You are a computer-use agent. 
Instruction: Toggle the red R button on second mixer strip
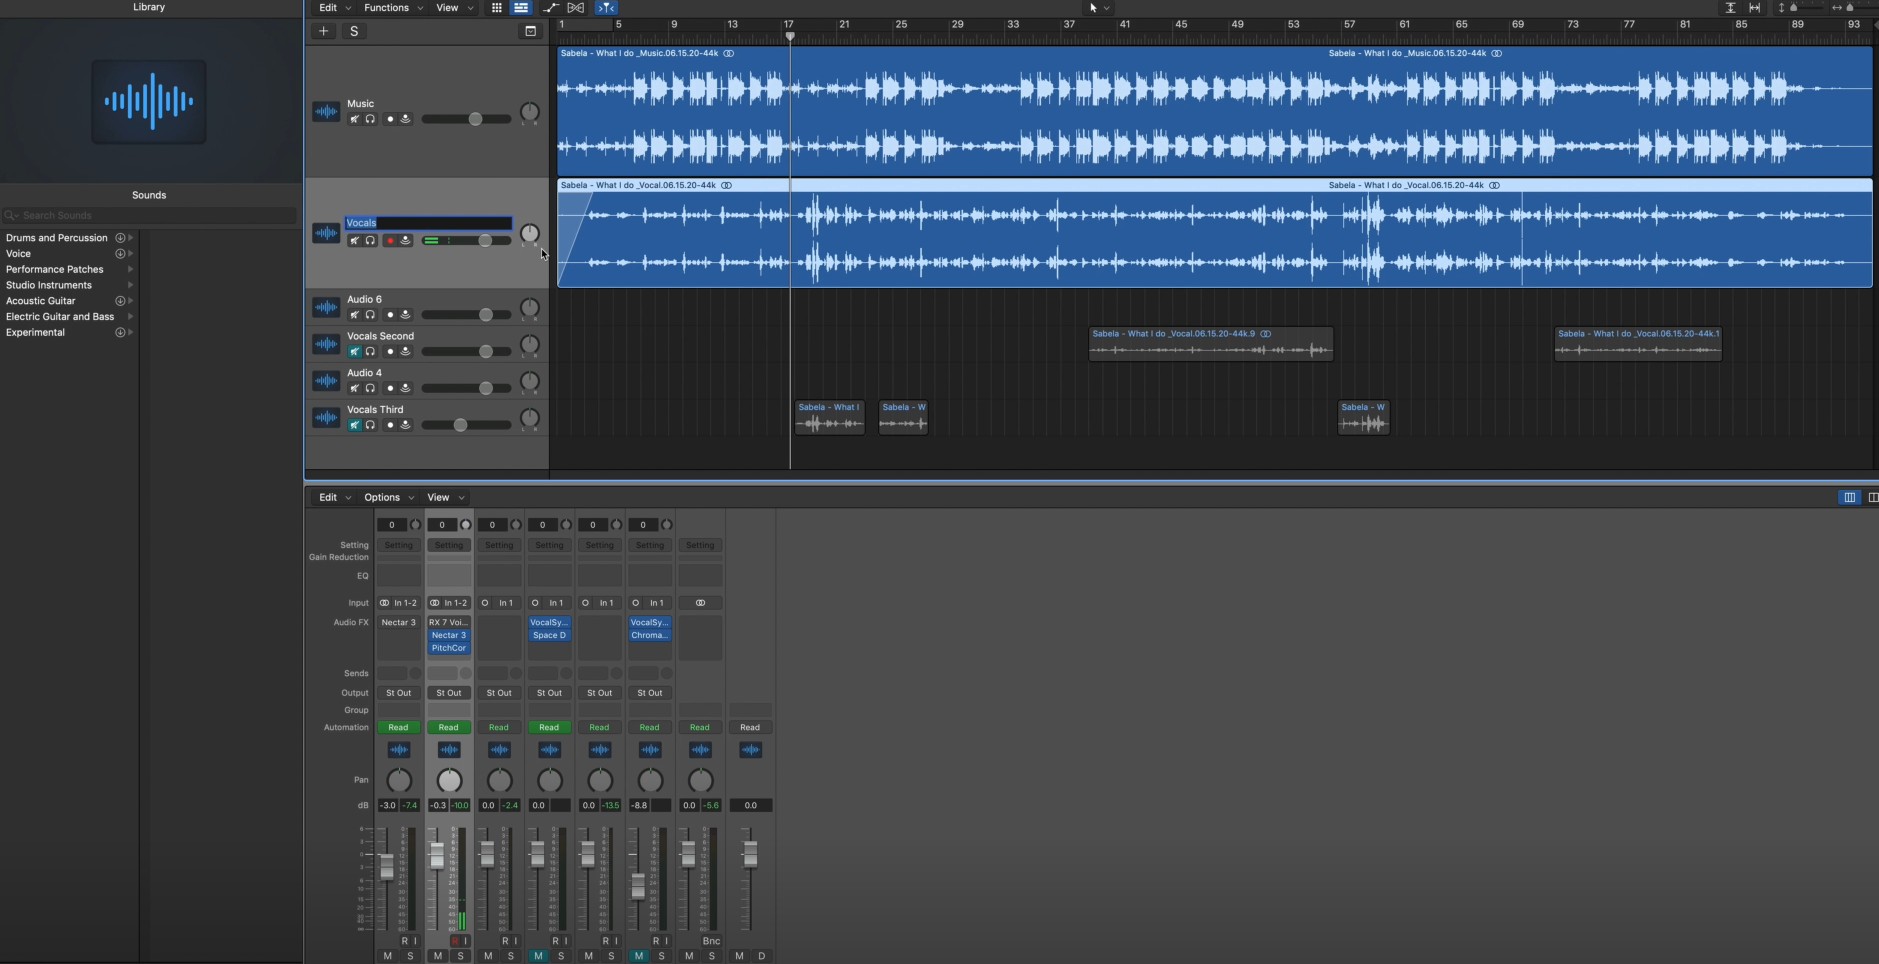[x=455, y=941]
